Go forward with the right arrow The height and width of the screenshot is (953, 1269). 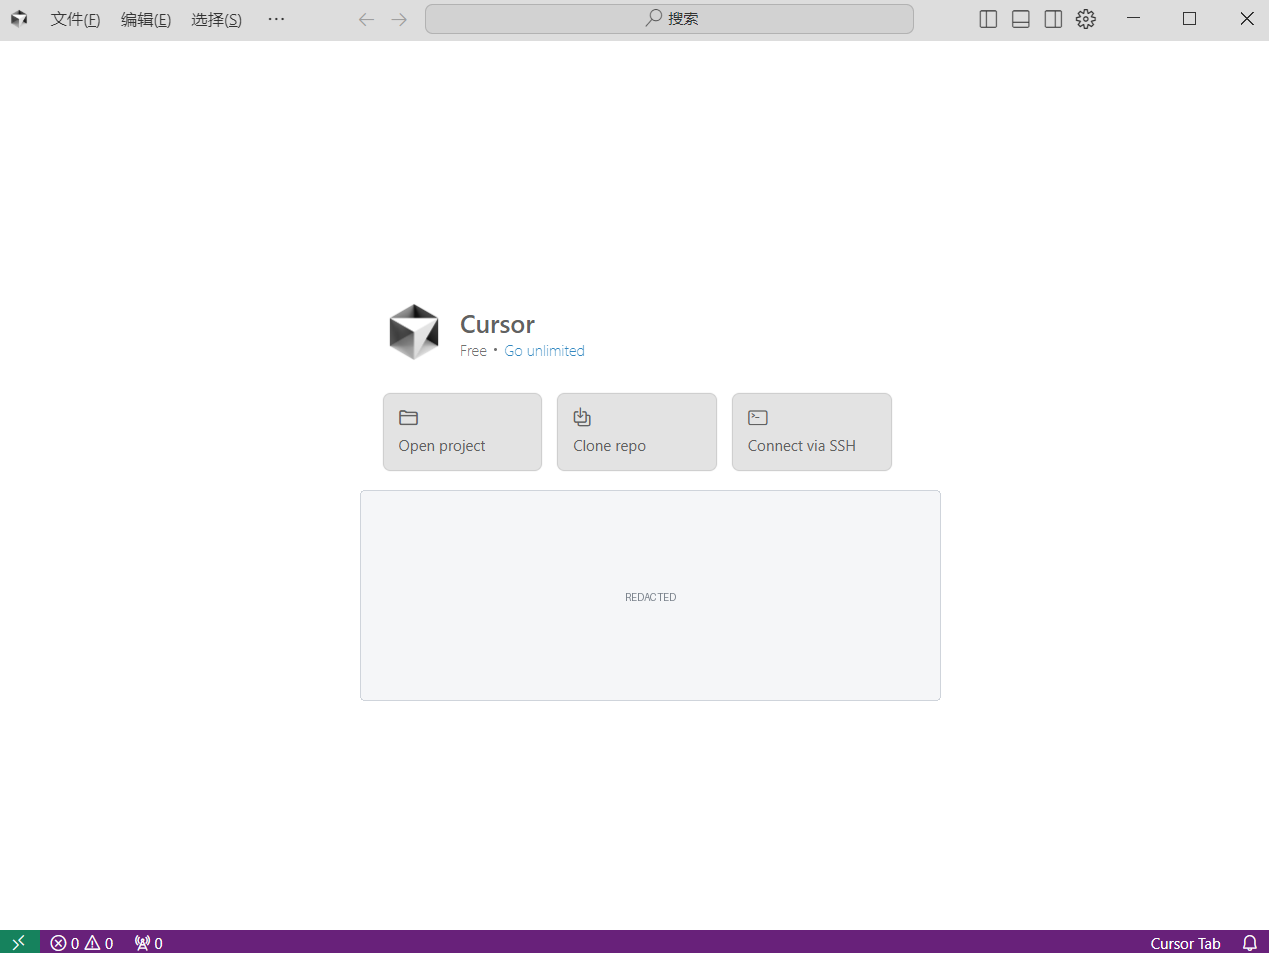tap(399, 19)
